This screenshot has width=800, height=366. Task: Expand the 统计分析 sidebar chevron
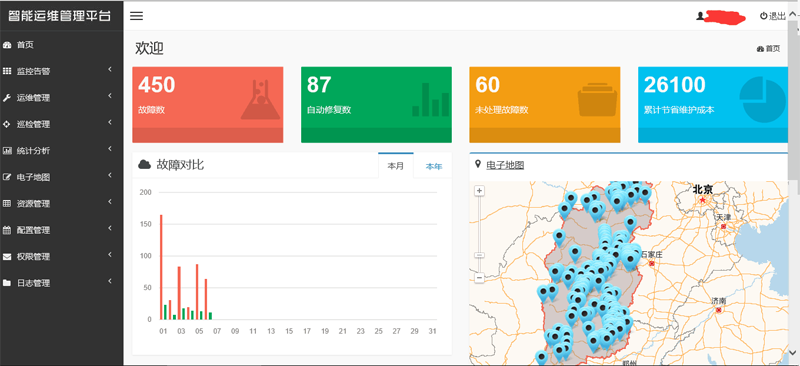pyautogui.click(x=110, y=149)
